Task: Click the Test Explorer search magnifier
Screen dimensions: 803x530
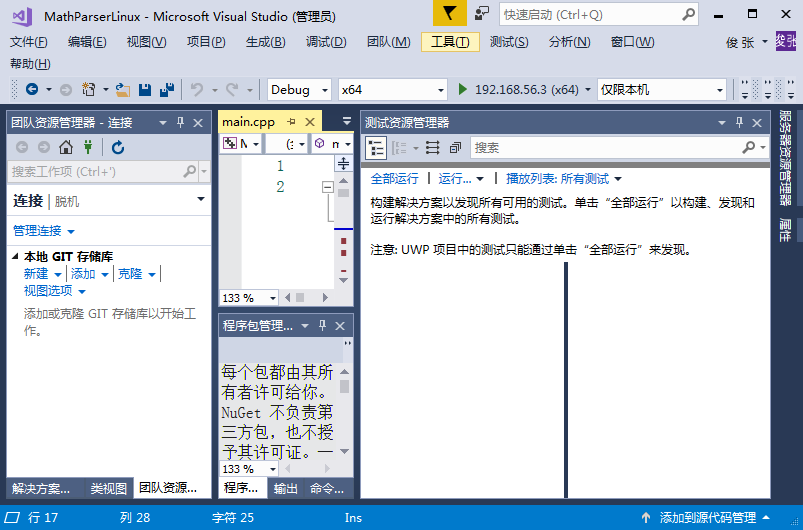Action: pos(748,147)
